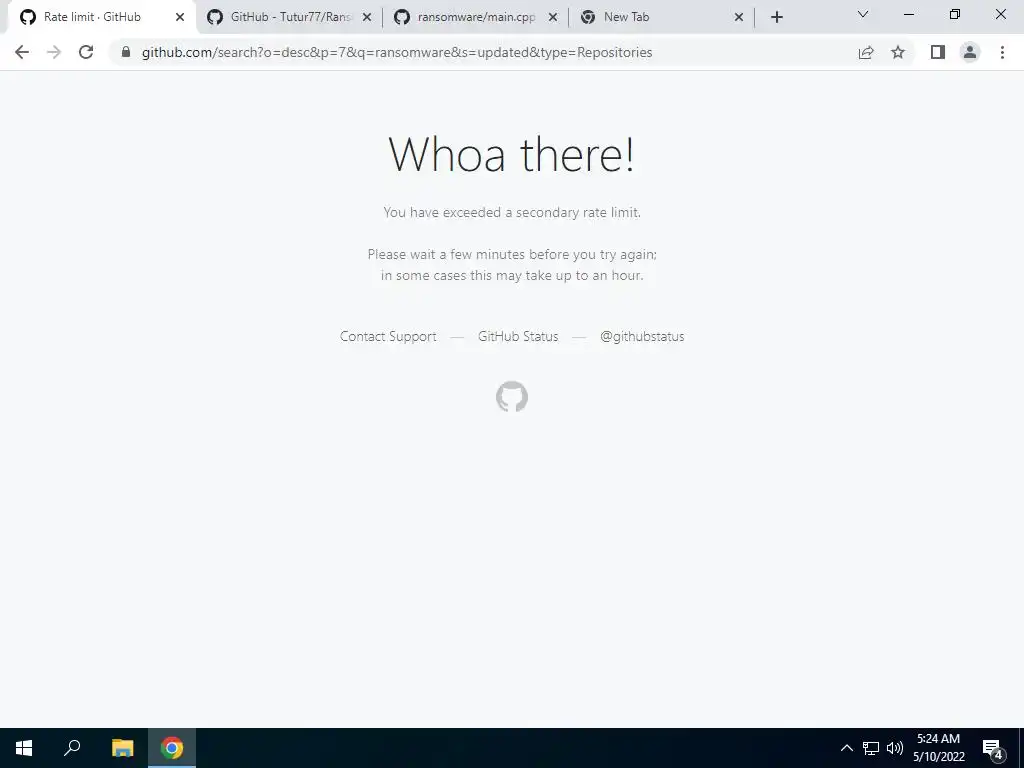
Task: Open the Chrome side panel
Action: point(938,52)
